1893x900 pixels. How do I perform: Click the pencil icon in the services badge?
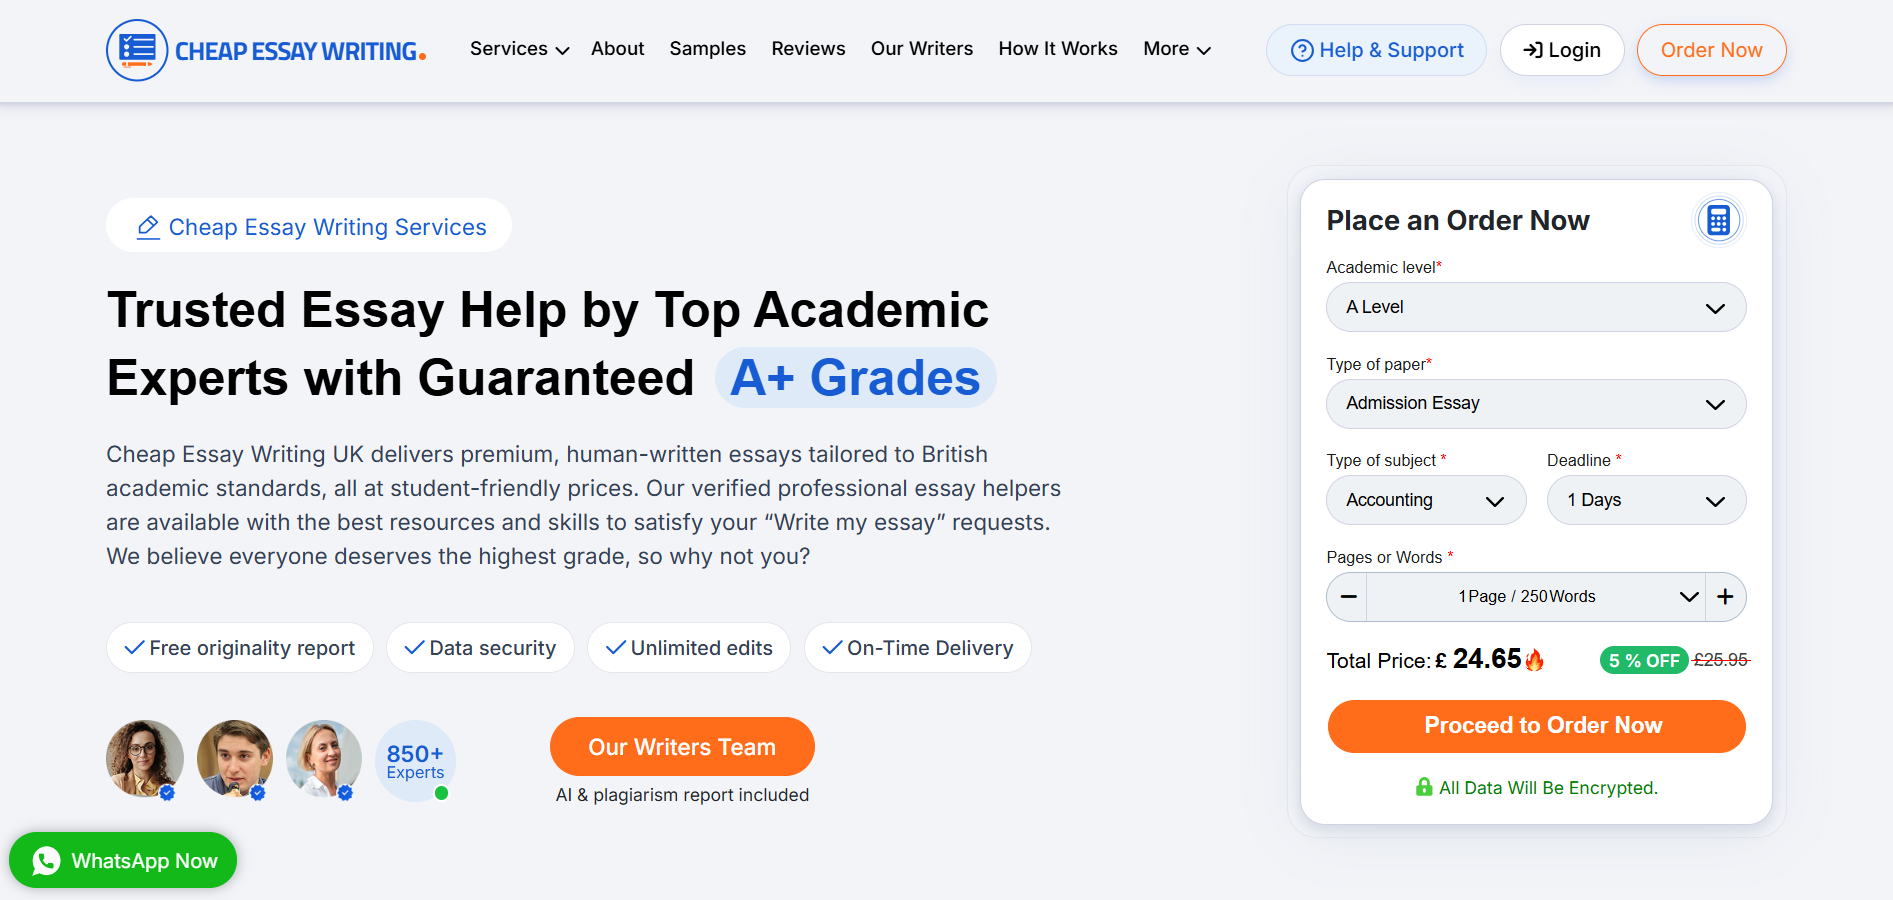[148, 226]
